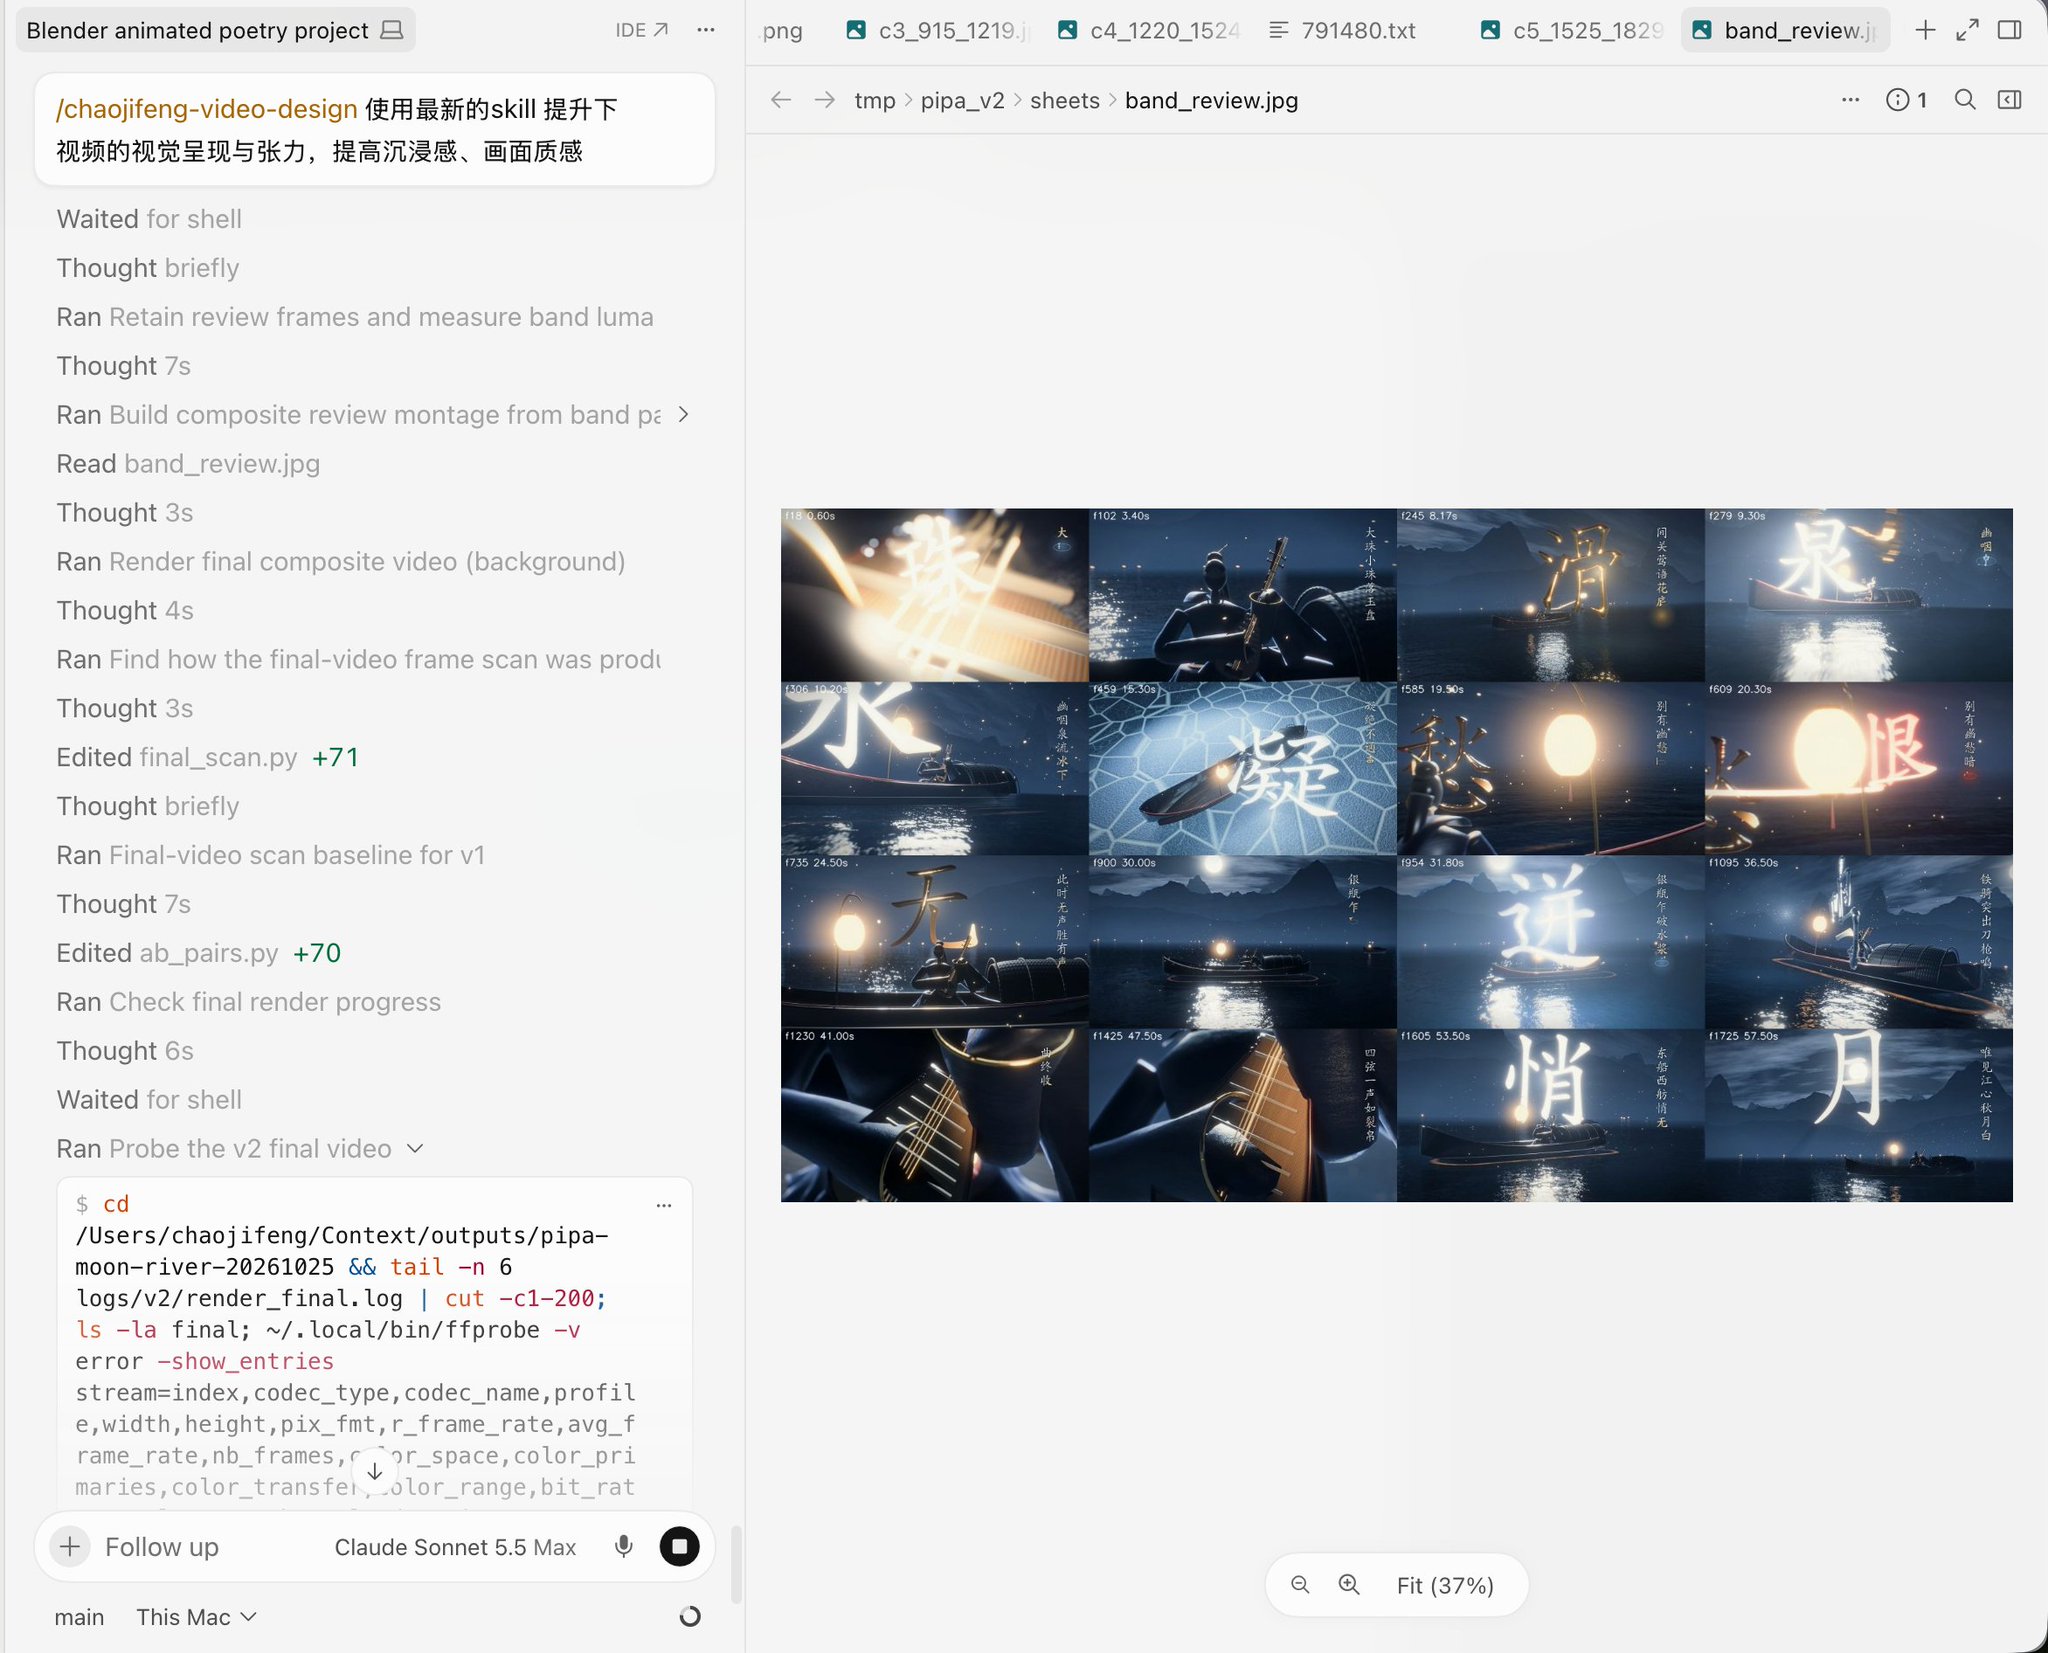
Task: Add a new tab with plus icon
Action: [x=1925, y=30]
